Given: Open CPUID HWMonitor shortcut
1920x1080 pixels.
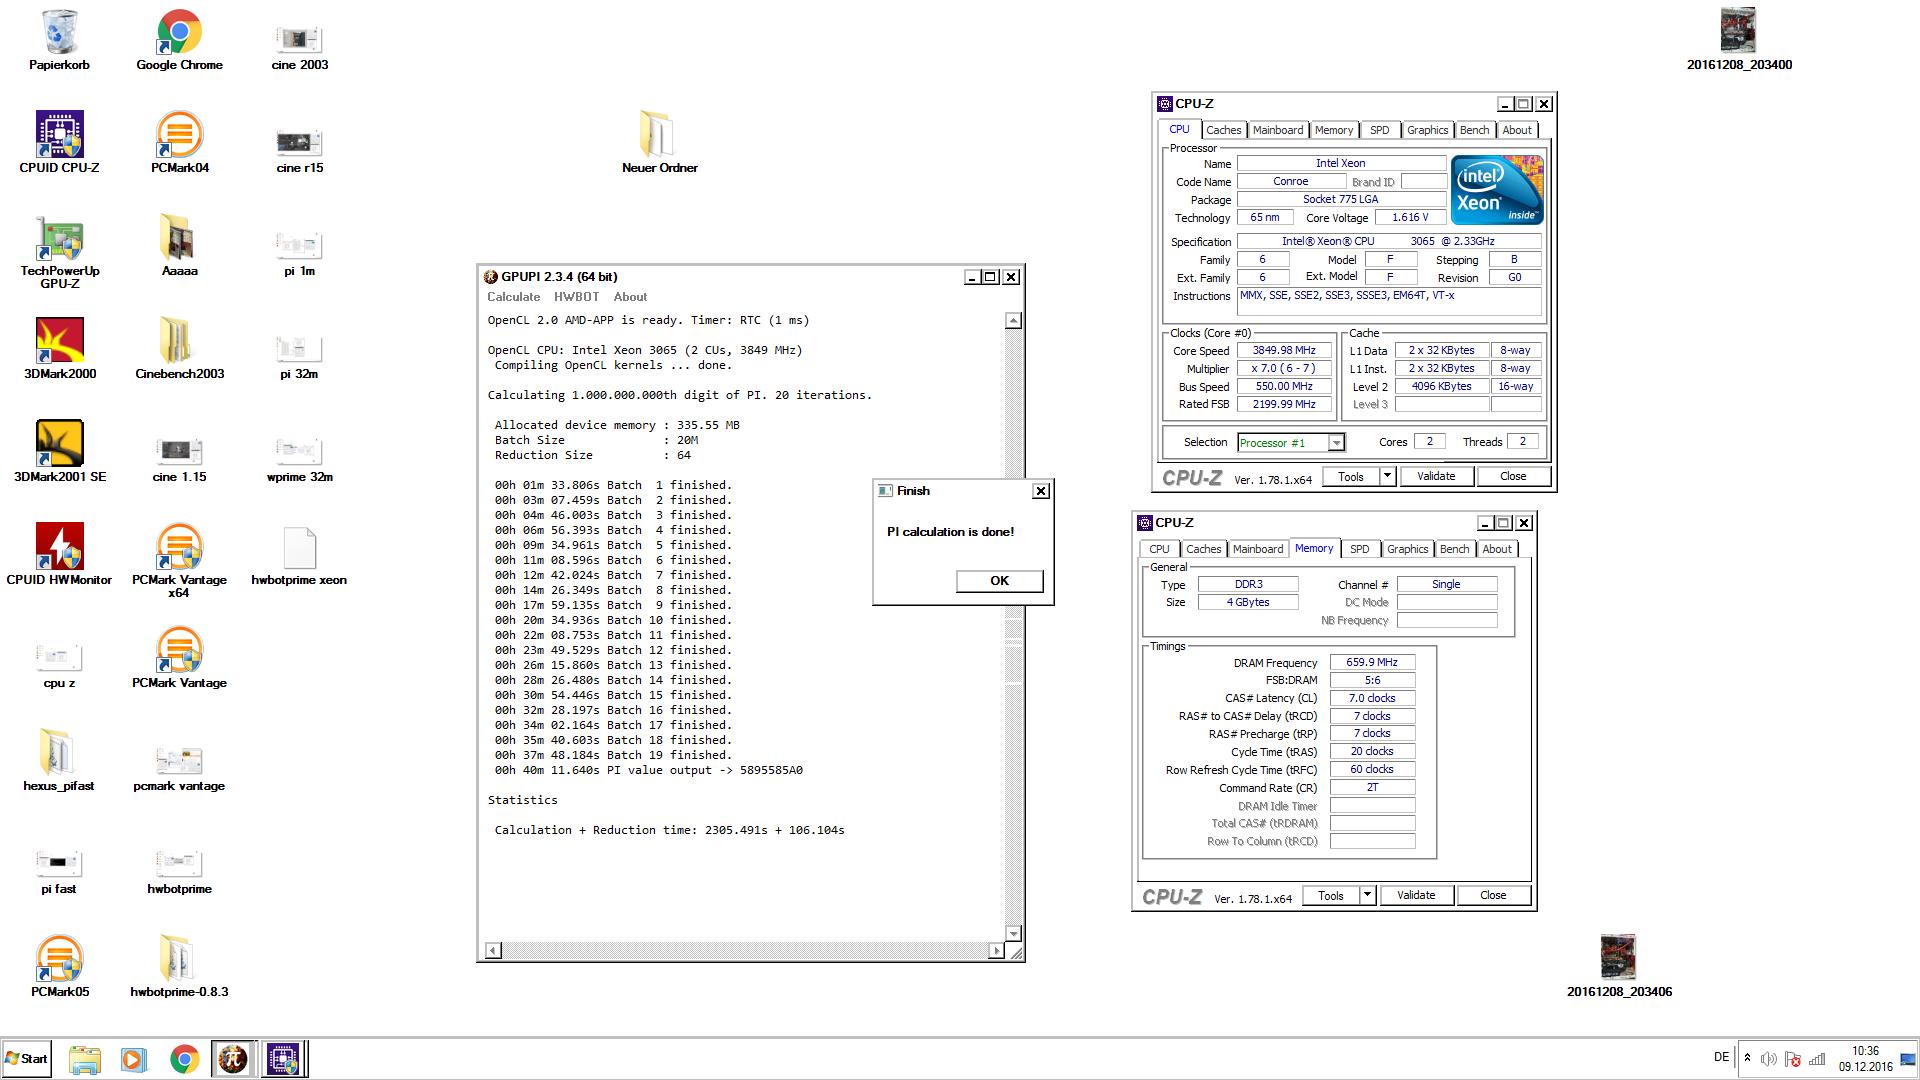Looking at the screenshot, I should pyautogui.click(x=59, y=555).
